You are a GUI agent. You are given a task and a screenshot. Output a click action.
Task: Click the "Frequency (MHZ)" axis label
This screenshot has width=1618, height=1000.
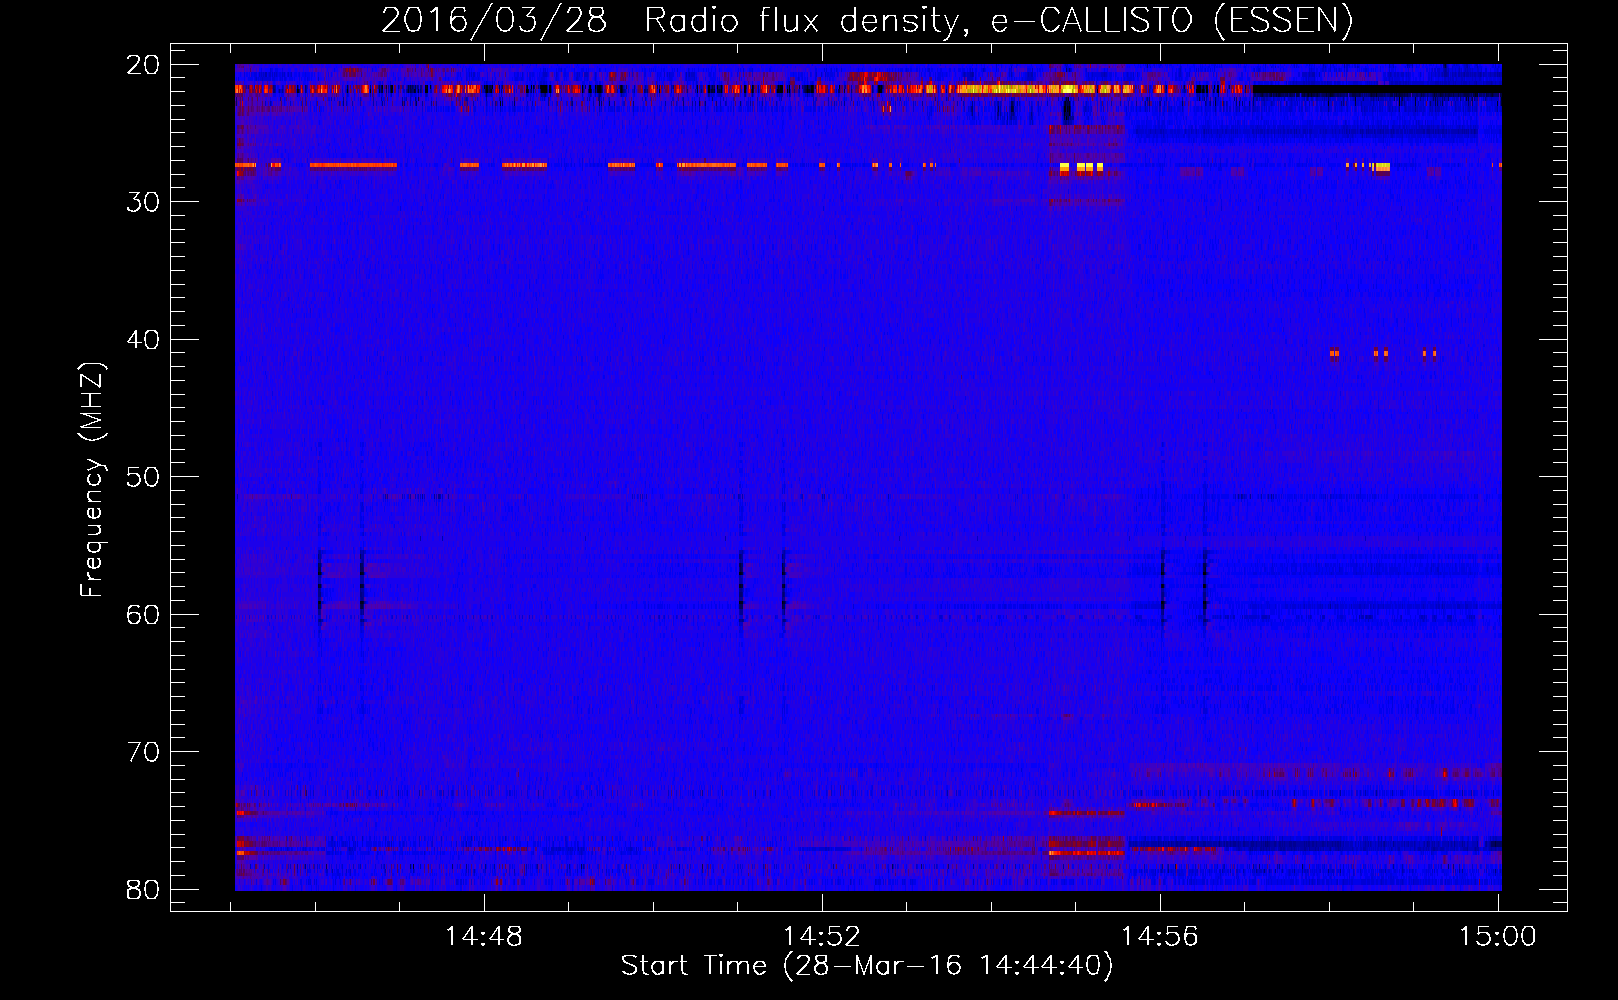(x=92, y=480)
